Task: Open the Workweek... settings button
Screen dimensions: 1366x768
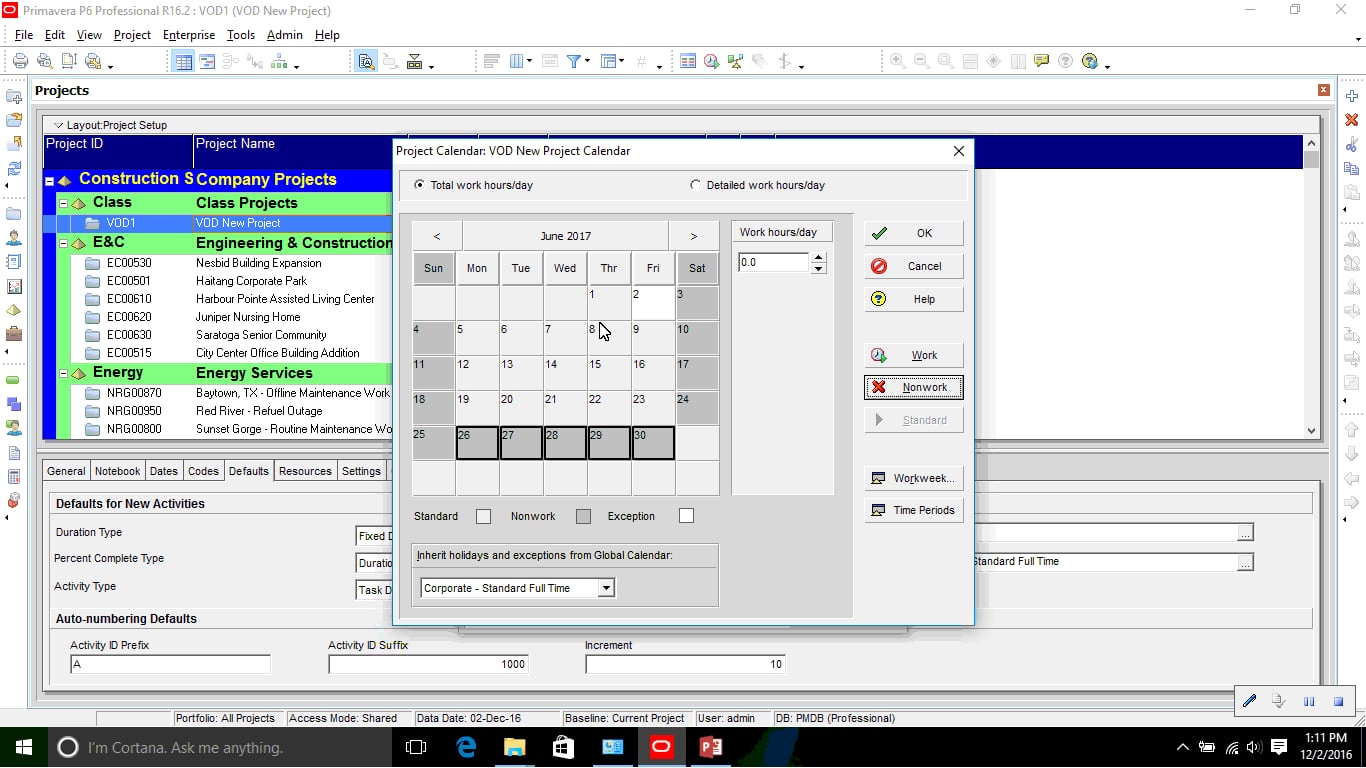Action: (x=914, y=478)
